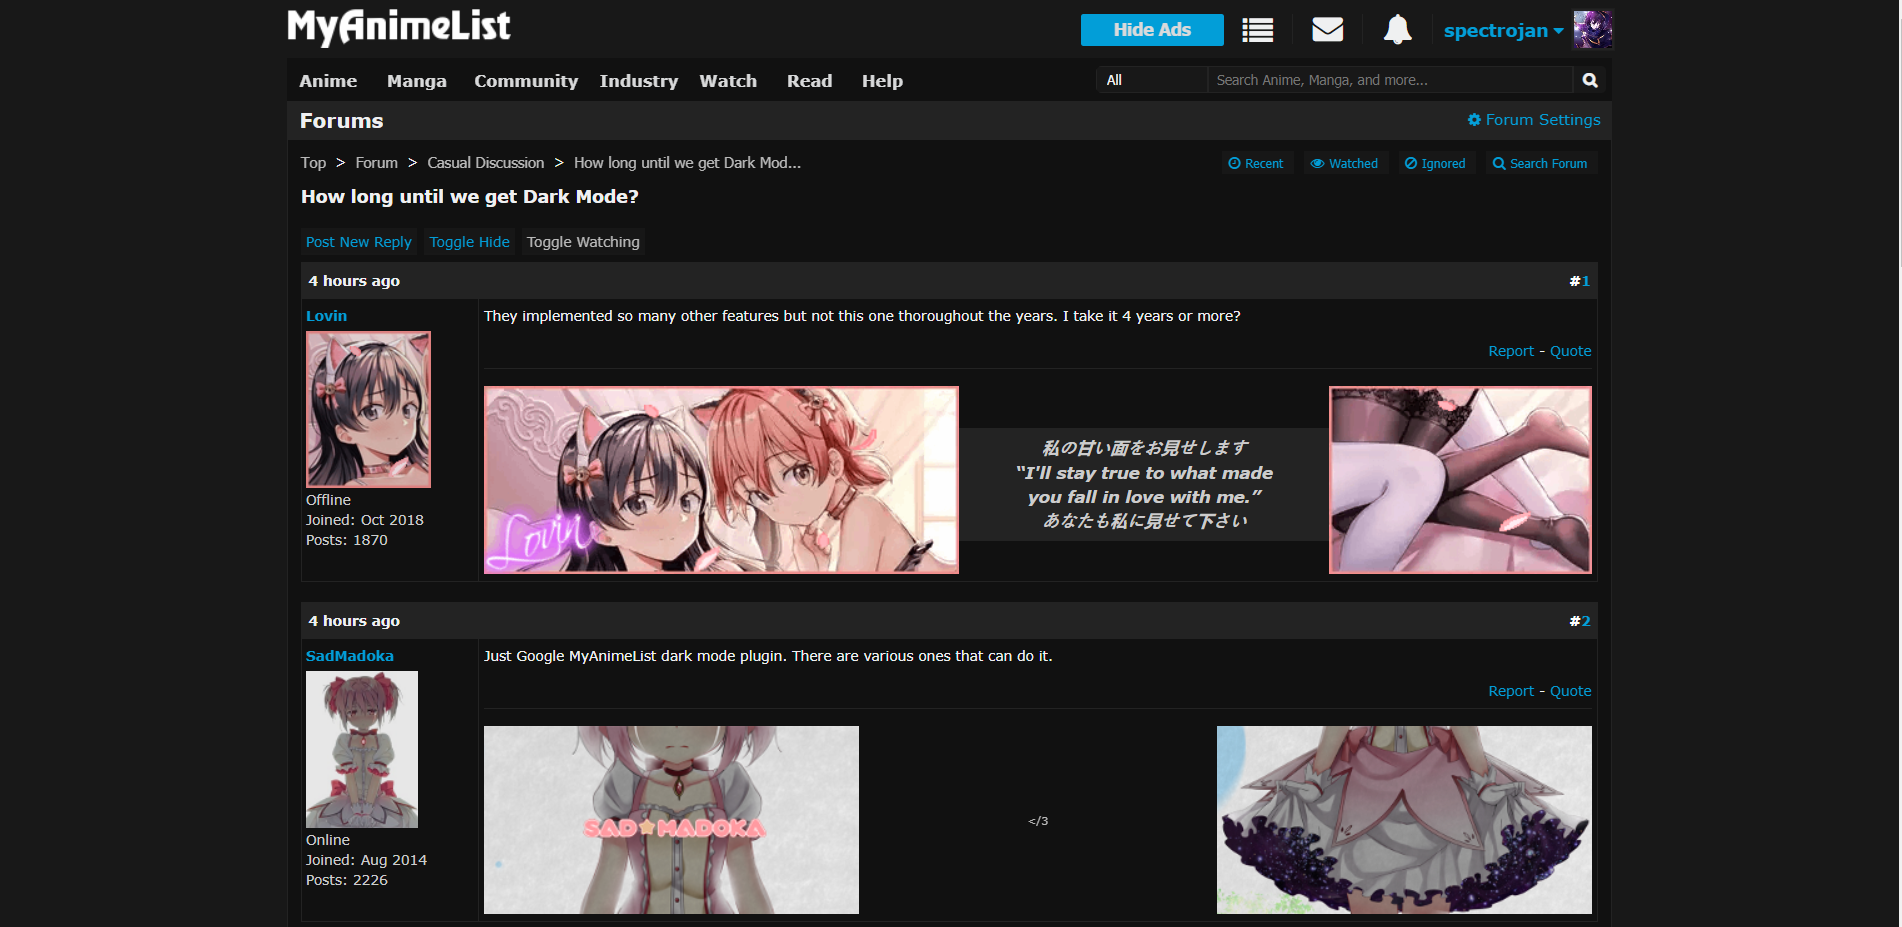The image size is (1902, 927).
Task: Click Toggle Hide
Action: coord(469,242)
